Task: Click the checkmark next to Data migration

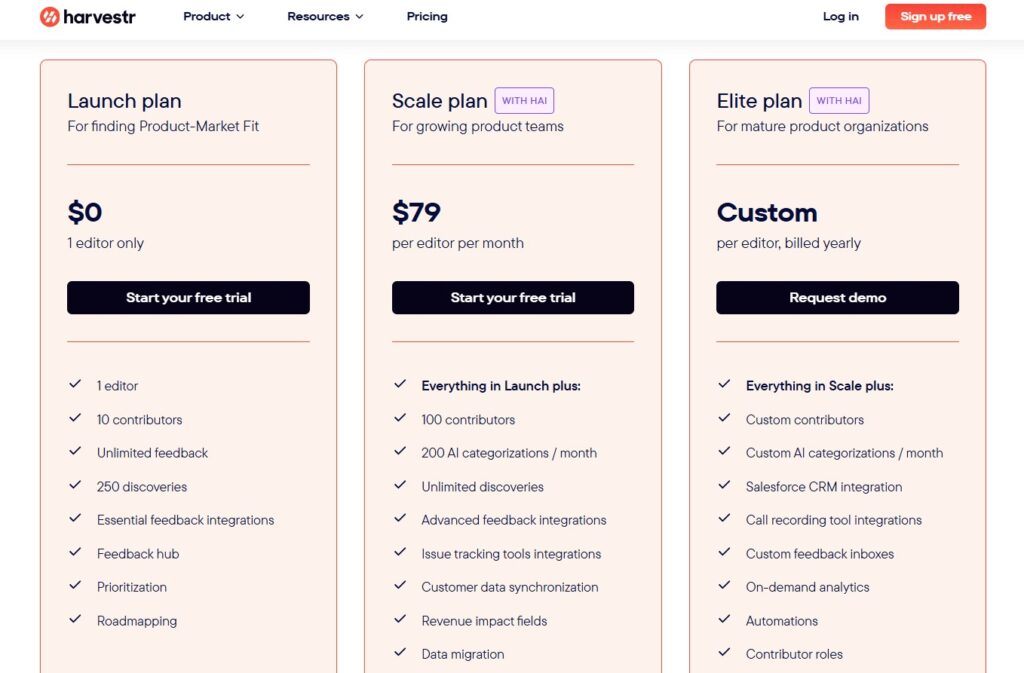Action: (400, 653)
